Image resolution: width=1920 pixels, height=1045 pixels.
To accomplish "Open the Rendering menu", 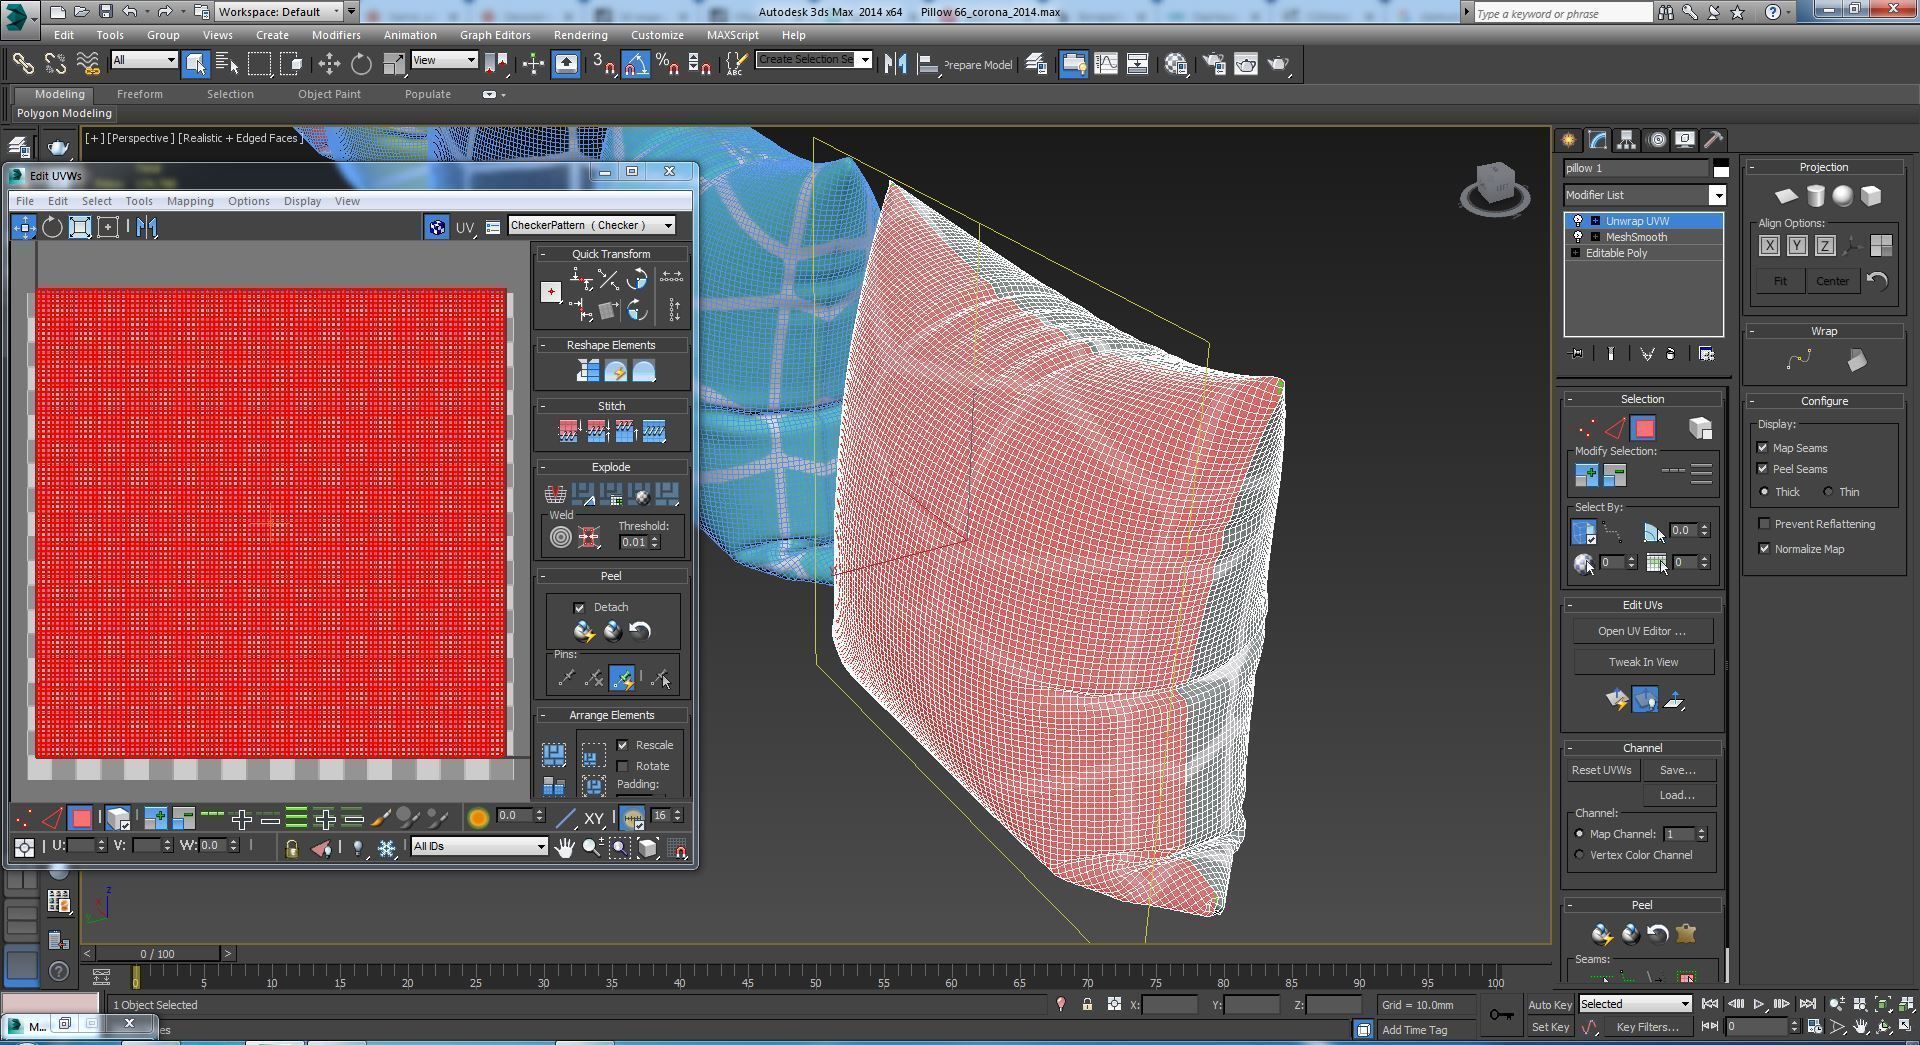I will click(580, 35).
